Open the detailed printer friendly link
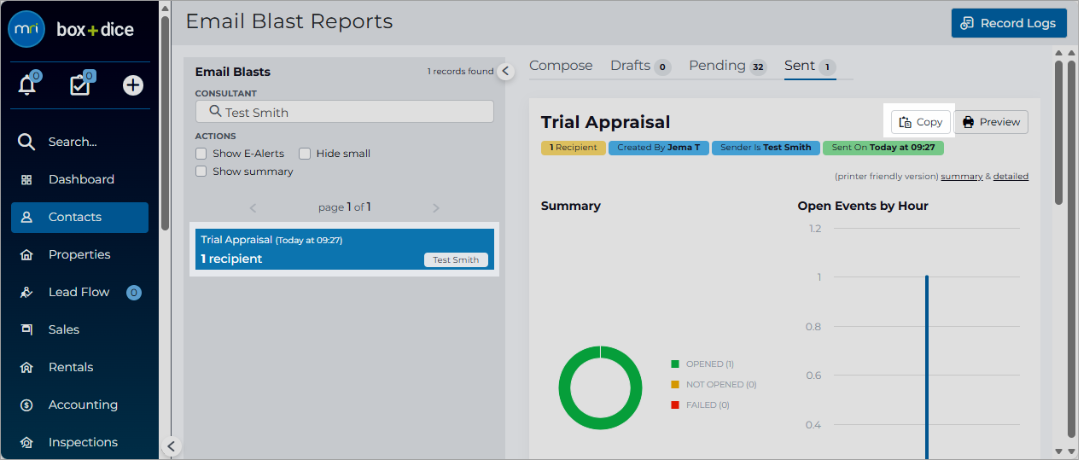 pos(1010,176)
